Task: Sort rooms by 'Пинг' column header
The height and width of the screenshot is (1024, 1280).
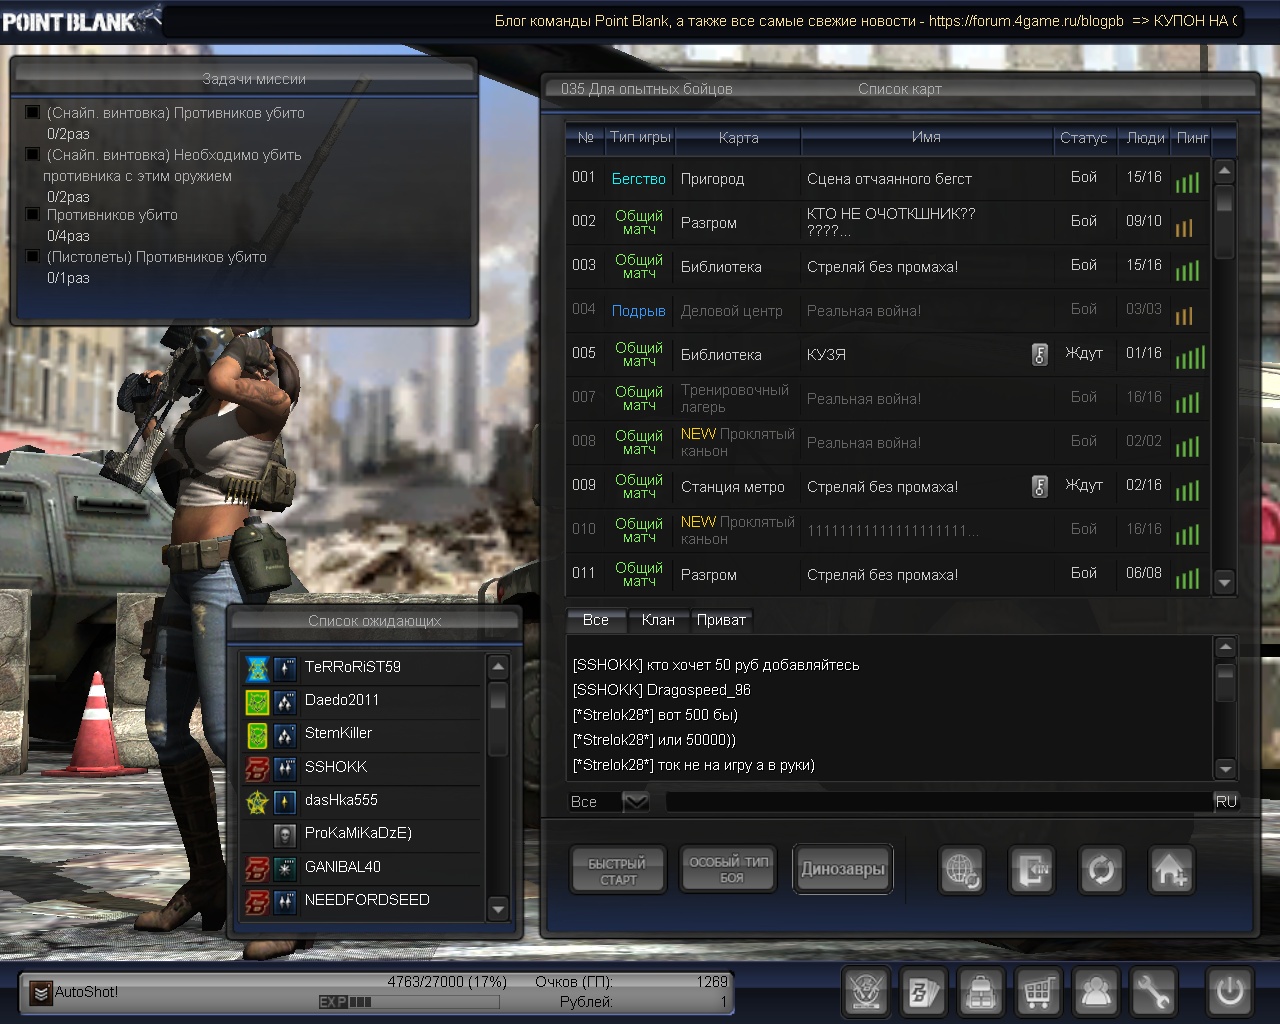Action: click(x=1192, y=138)
